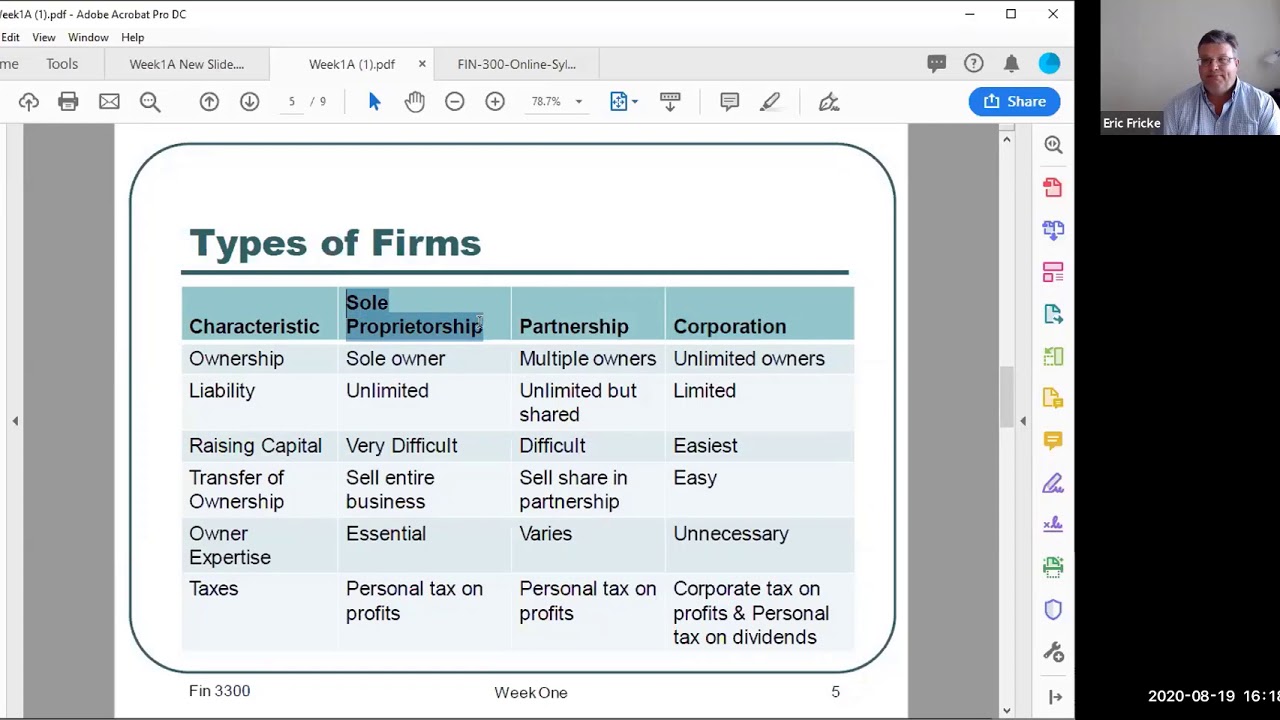The width and height of the screenshot is (1280, 720).
Task: Zoom out with the minus icon
Action: 455,101
